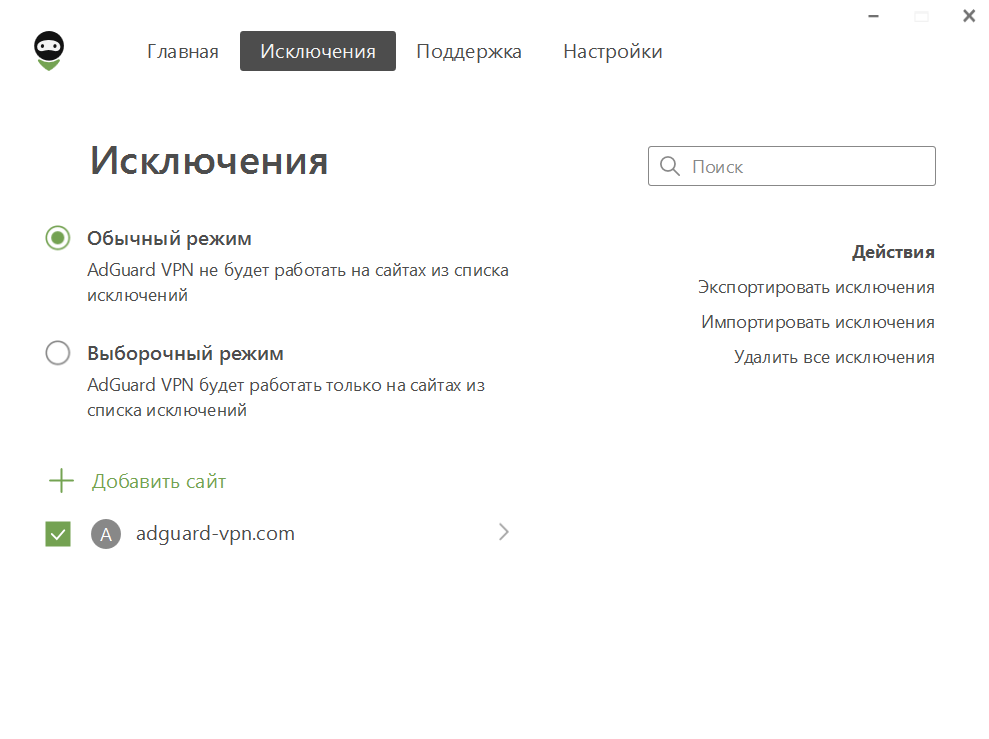Uncheck the adguard-vpn.com exclusion checkbox
Image resolution: width=989 pixels, height=739 pixels.
coord(58,534)
